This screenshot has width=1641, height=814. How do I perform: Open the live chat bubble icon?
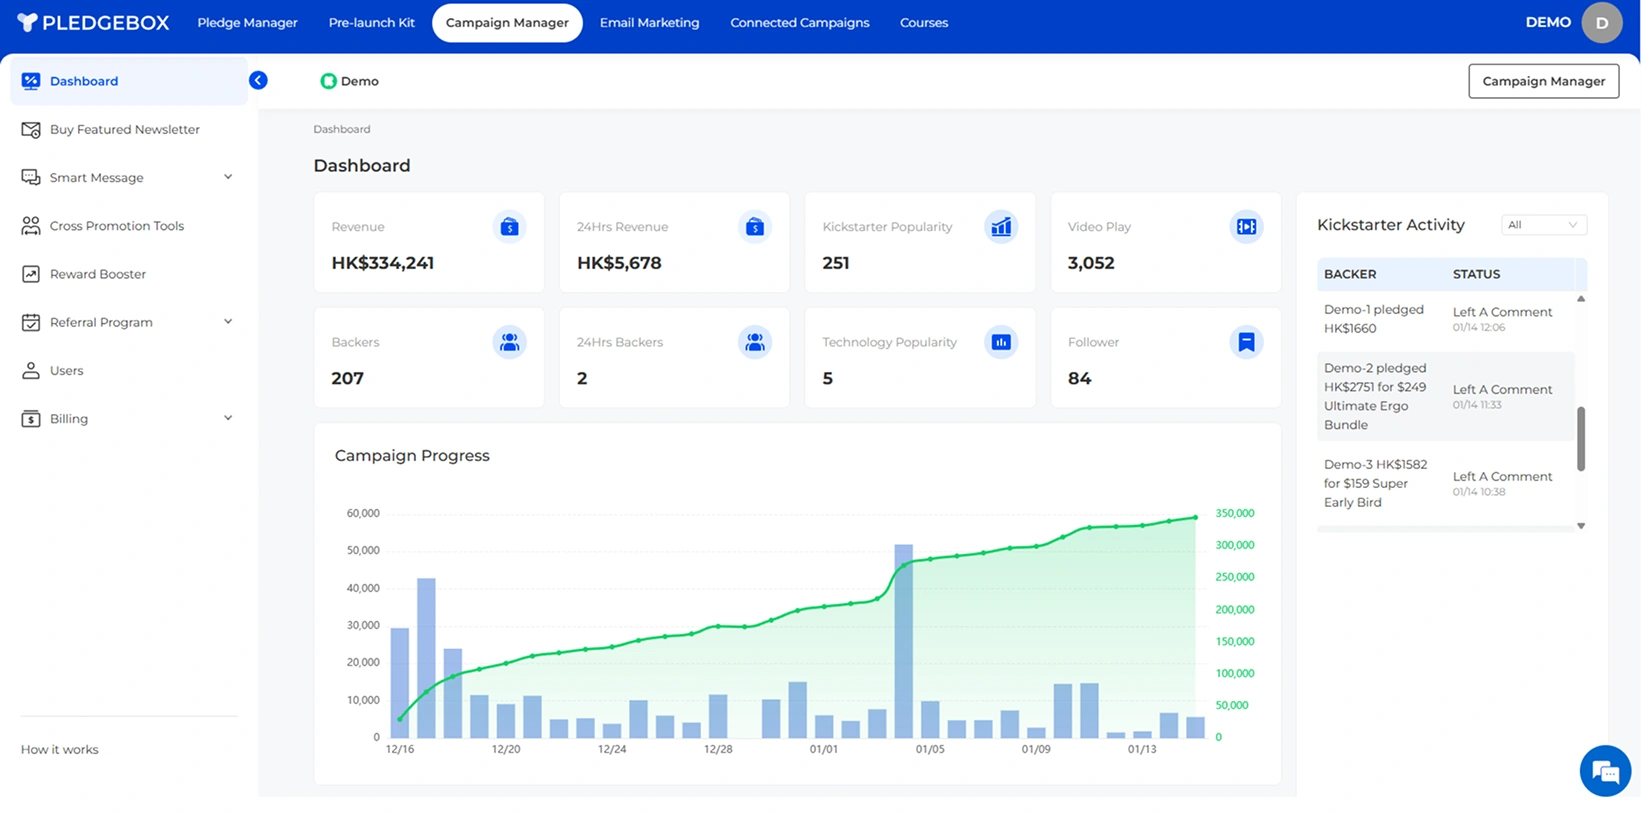pos(1605,771)
